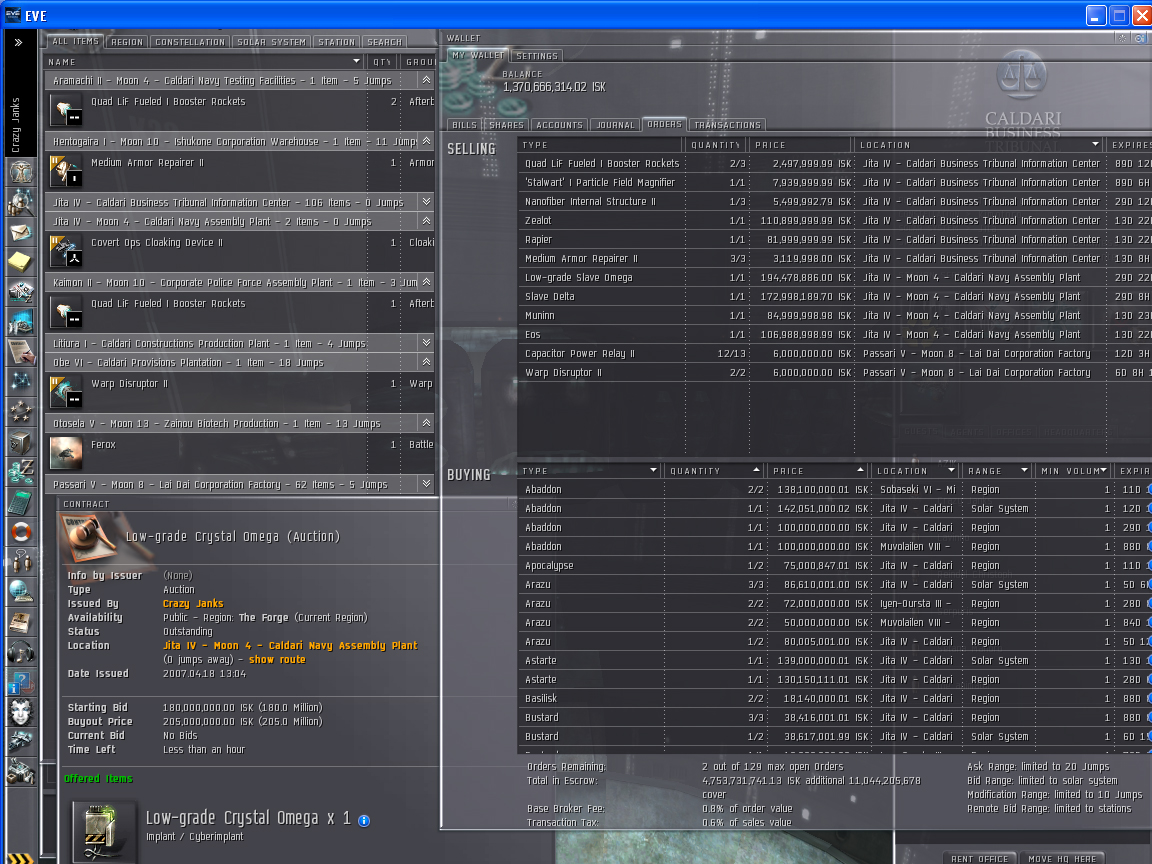The image size is (1152, 864).
Task: Open the Journal tab in wallet
Action: pyautogui.click(x=615, y=125)
